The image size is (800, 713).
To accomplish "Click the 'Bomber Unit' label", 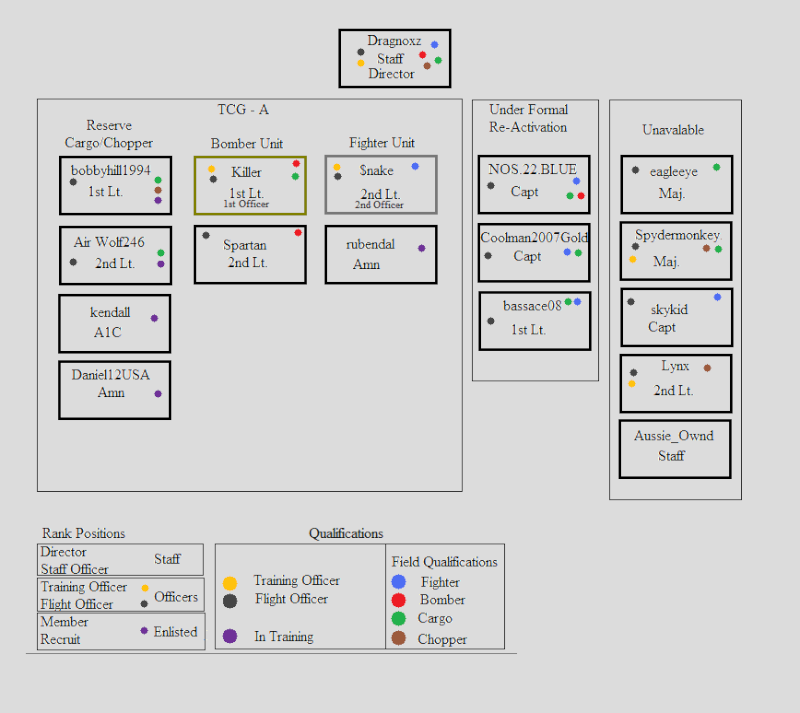I will 246,143.
